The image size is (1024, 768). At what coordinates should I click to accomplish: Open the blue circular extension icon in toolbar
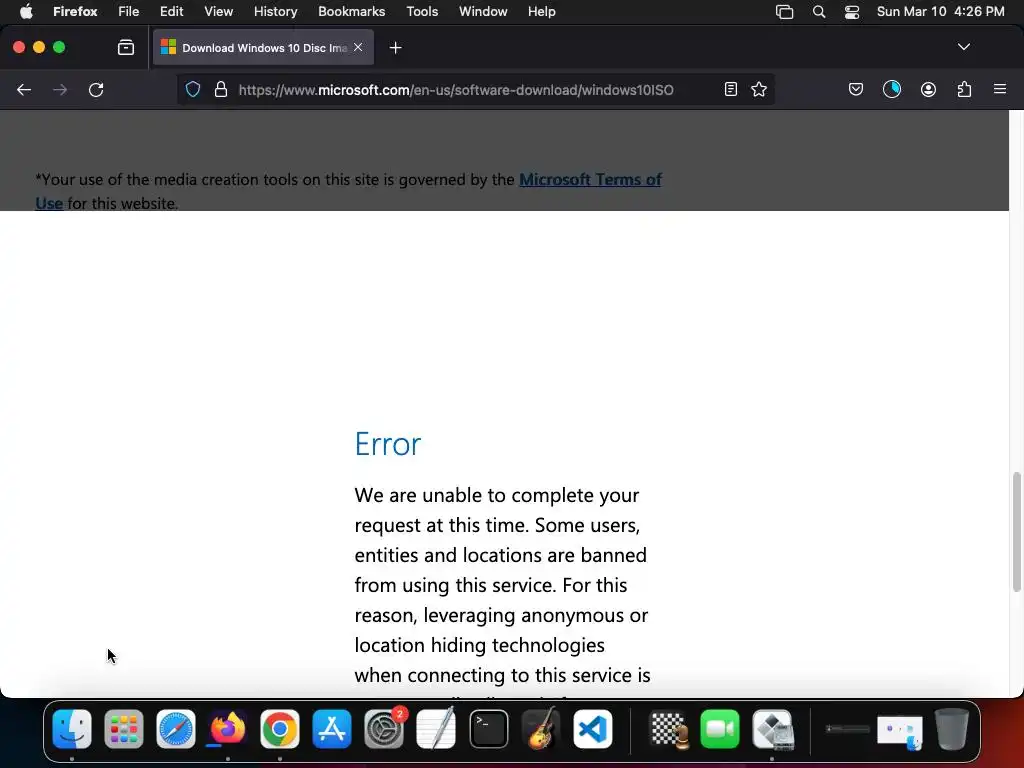(892, 89)
